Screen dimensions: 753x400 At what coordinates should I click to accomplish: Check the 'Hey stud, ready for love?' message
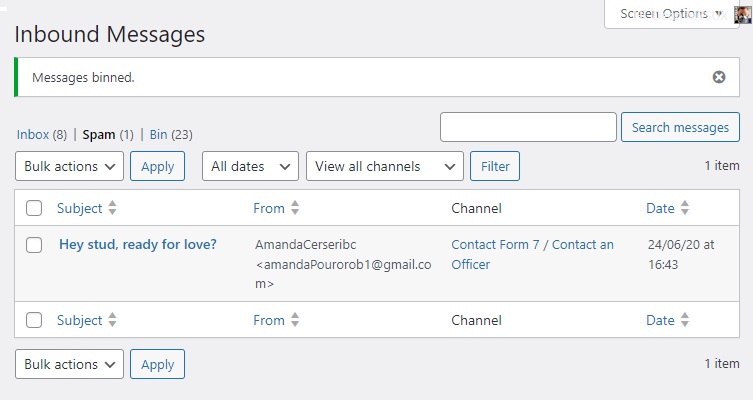tap(34, 244)
